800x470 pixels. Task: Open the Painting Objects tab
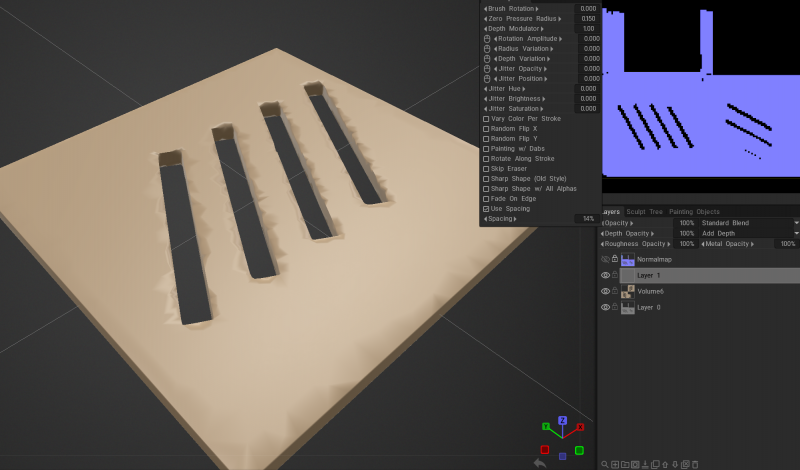[x=694, y=212]
